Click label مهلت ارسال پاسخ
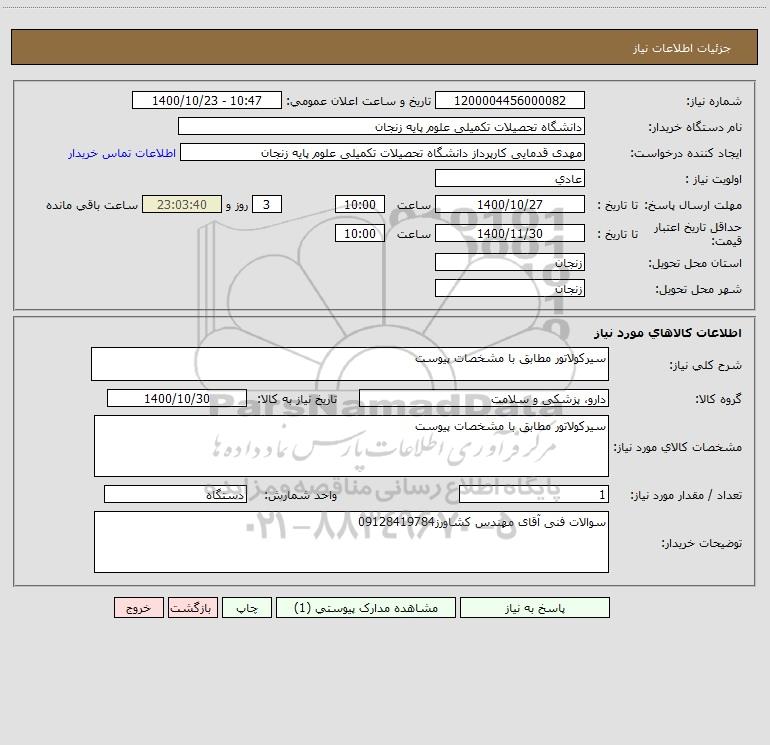Screen dimensions: 770x745 (692, 205)
